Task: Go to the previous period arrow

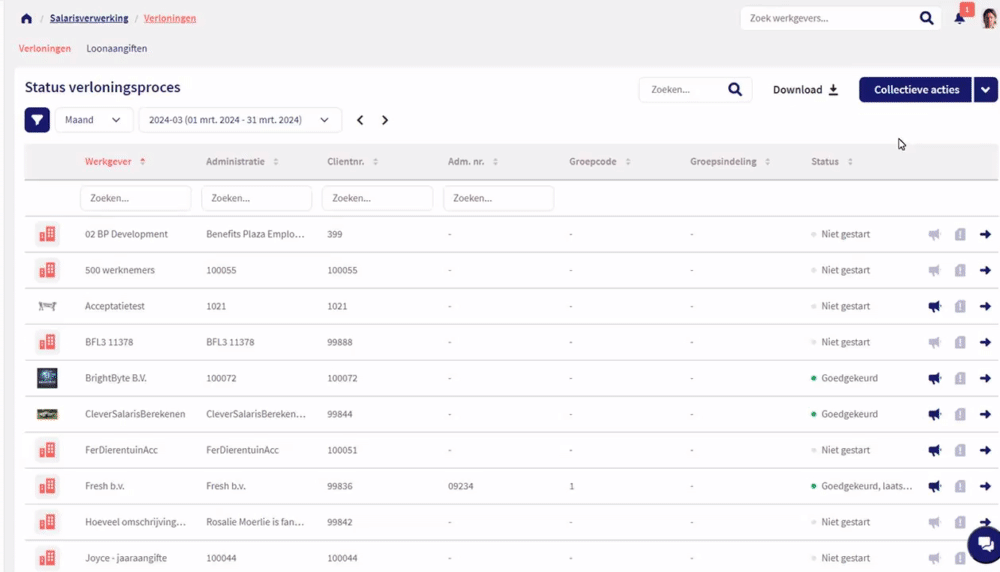Action: pyautogui.click(x=360, y=120)
